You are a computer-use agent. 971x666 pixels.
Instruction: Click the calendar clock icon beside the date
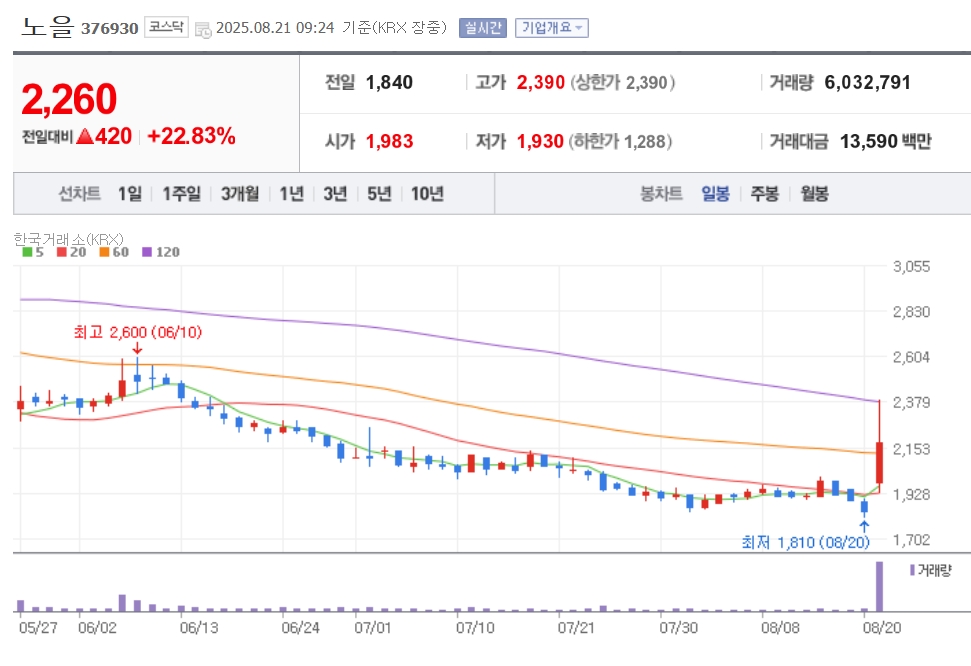click(203, 29)
